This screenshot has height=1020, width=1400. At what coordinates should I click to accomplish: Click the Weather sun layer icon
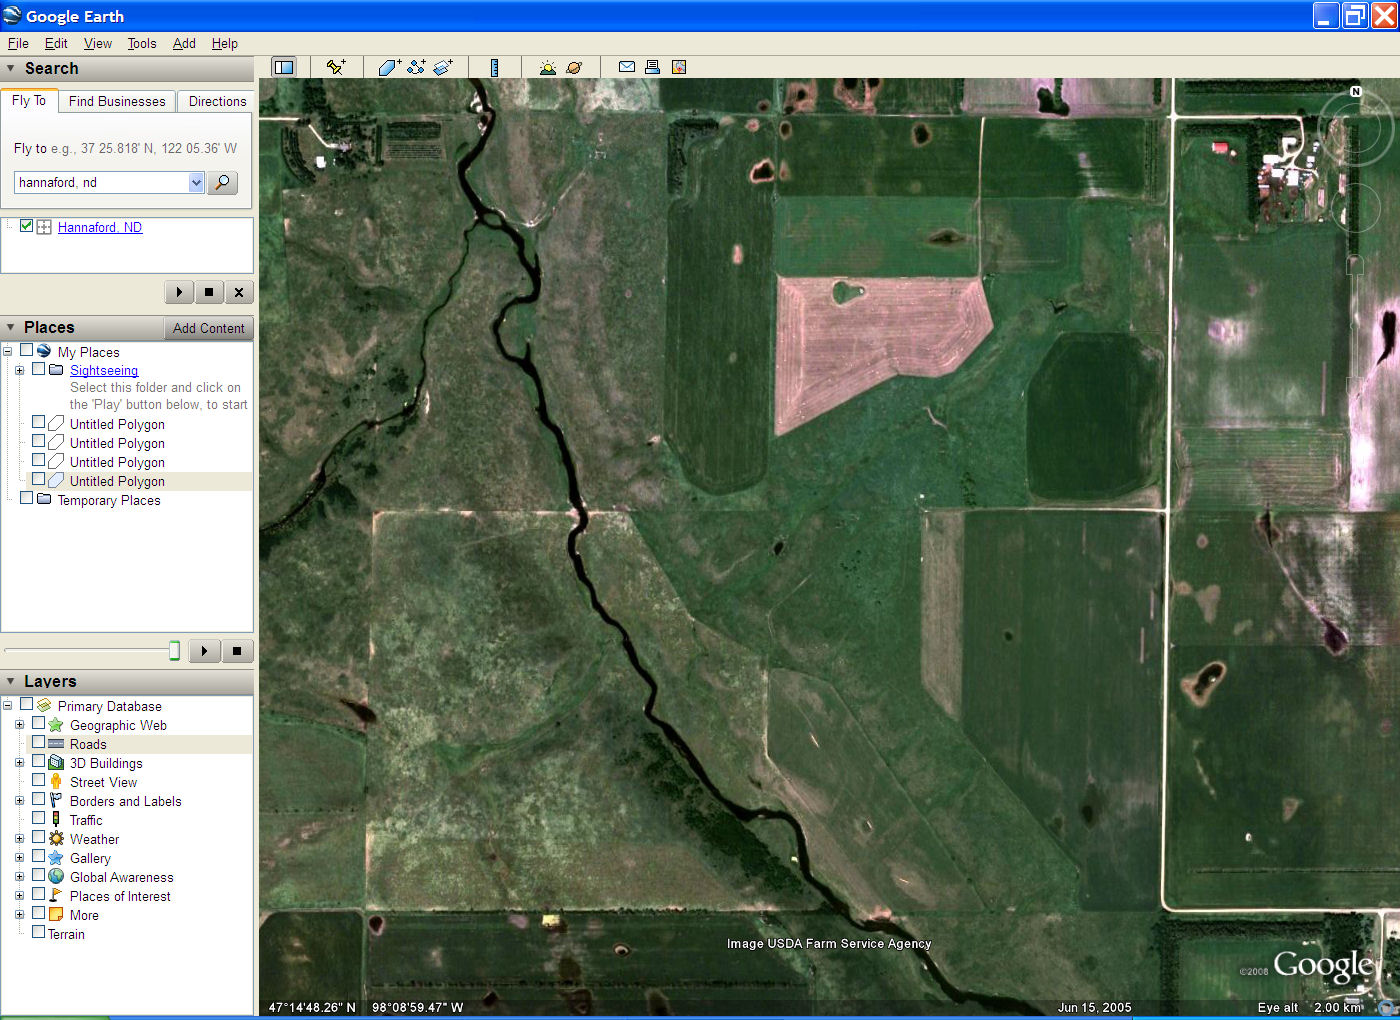56,838
